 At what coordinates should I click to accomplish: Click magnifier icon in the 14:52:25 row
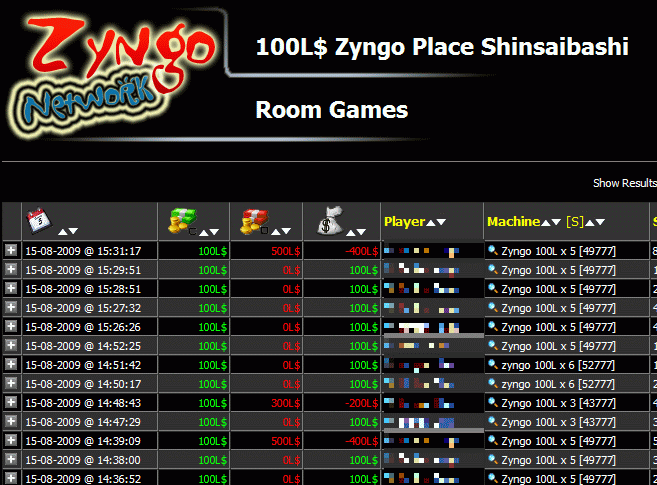tap(493, 346)
